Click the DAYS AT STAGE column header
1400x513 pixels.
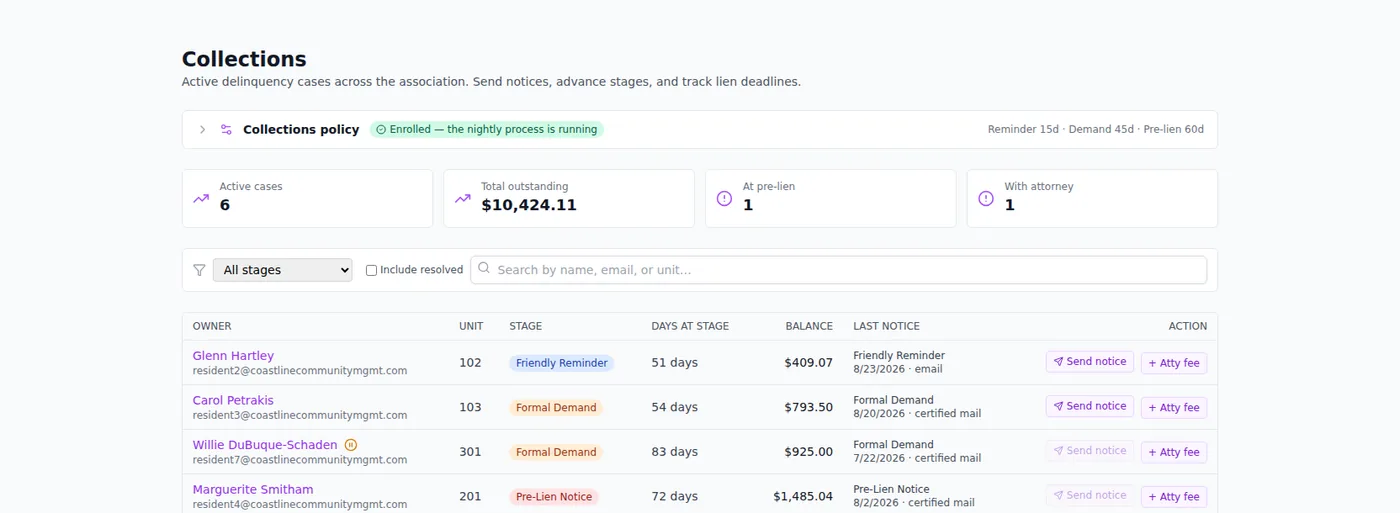coord(690,326)
